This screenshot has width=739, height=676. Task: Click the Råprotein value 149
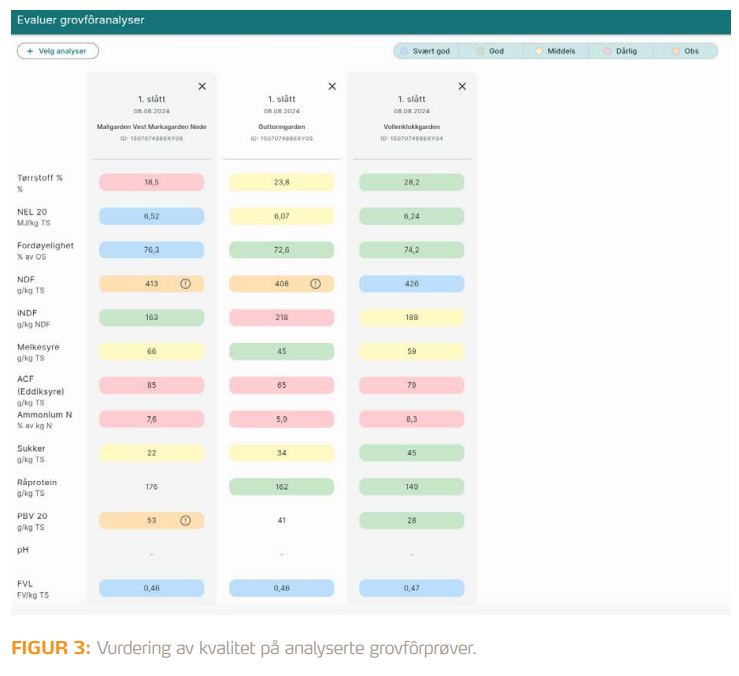[x=412, y=486]
